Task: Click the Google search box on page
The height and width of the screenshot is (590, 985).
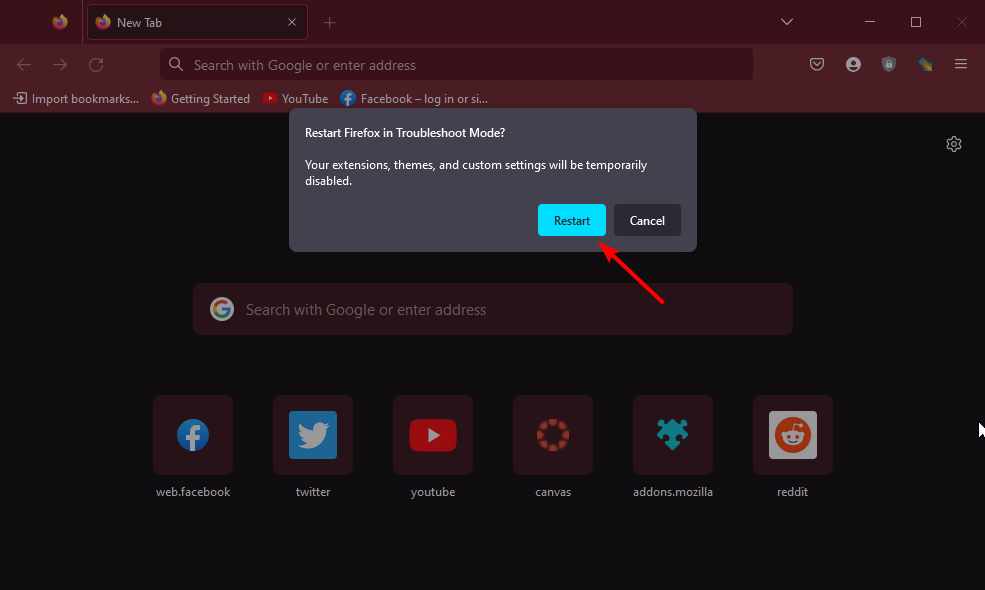Action: tap(492, 309)
